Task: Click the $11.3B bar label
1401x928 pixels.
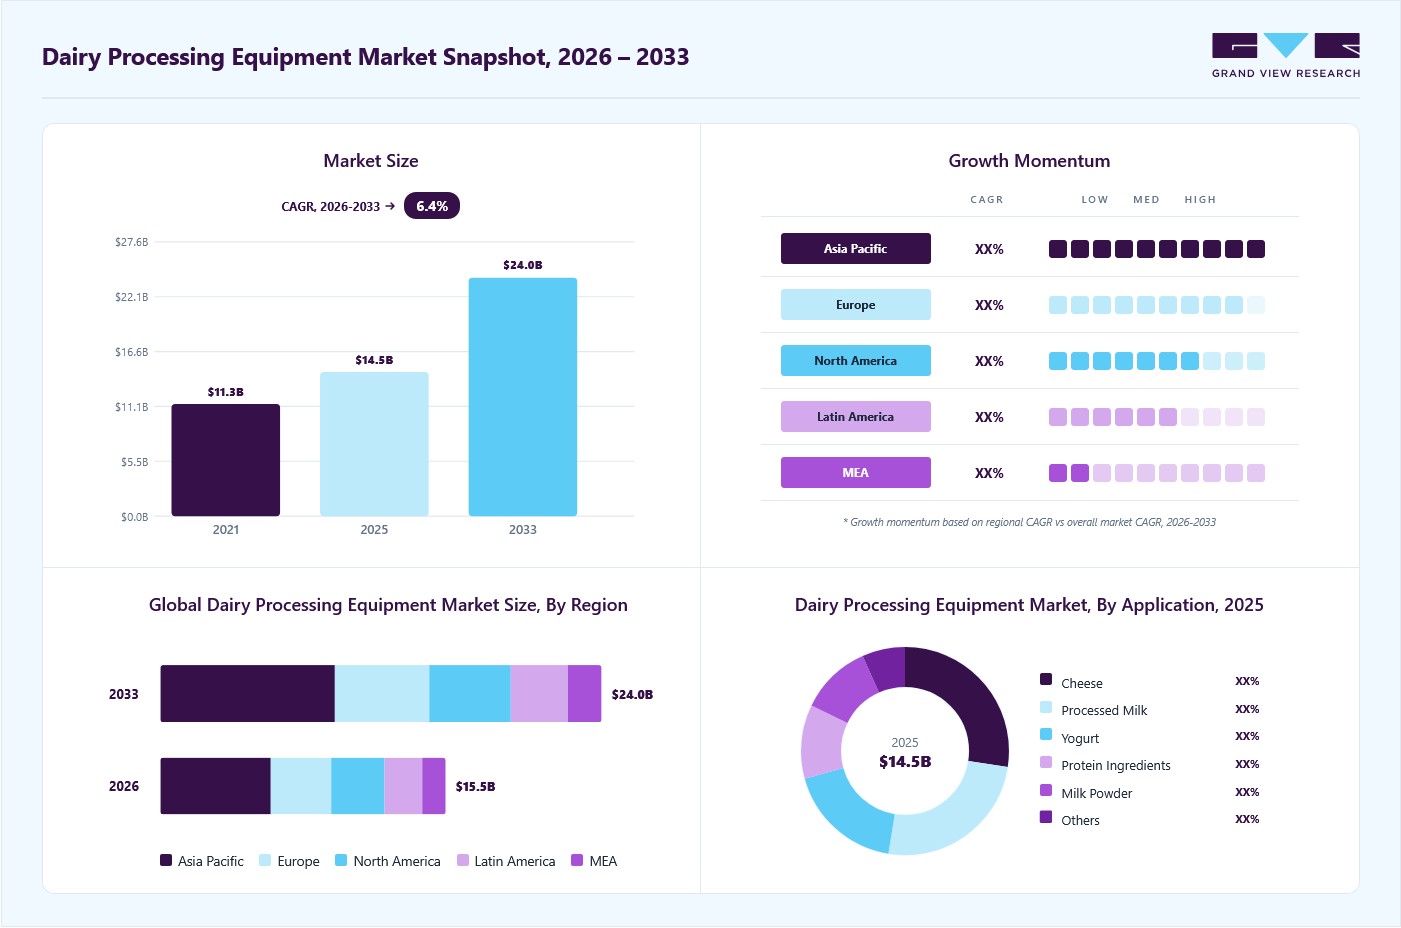Action: (x=226, y=392)
